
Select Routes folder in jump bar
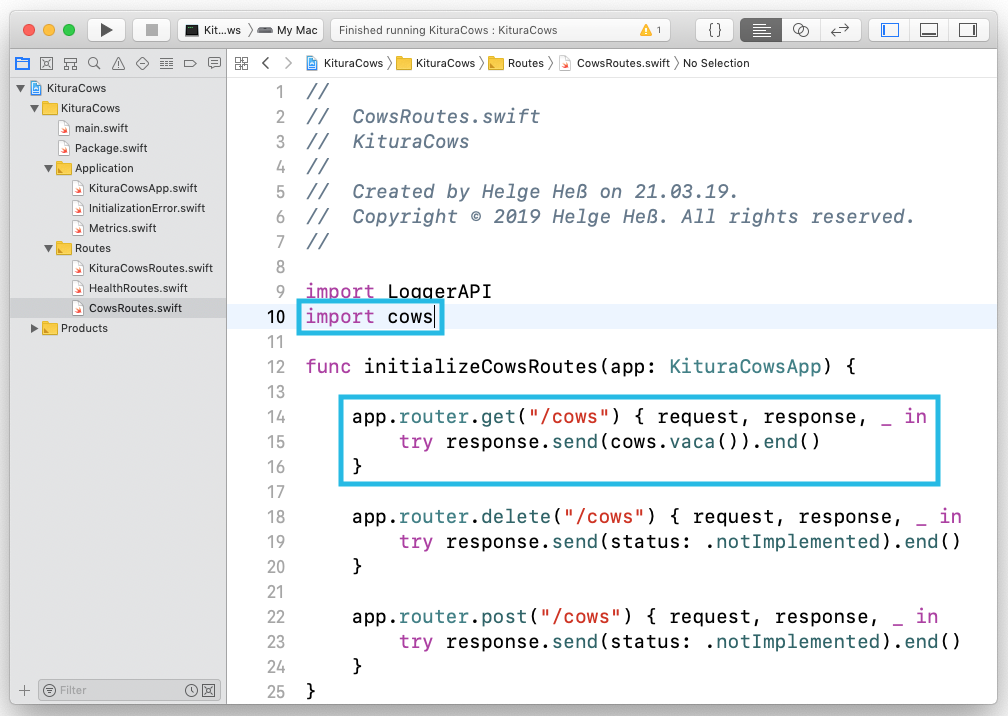[x=516, y=63]
